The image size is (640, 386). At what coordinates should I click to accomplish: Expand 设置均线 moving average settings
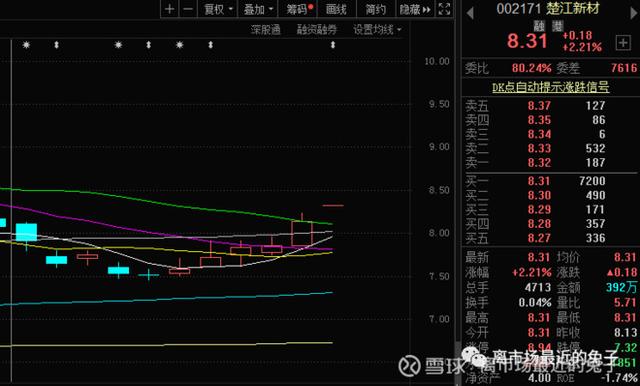tap(377, 29)
